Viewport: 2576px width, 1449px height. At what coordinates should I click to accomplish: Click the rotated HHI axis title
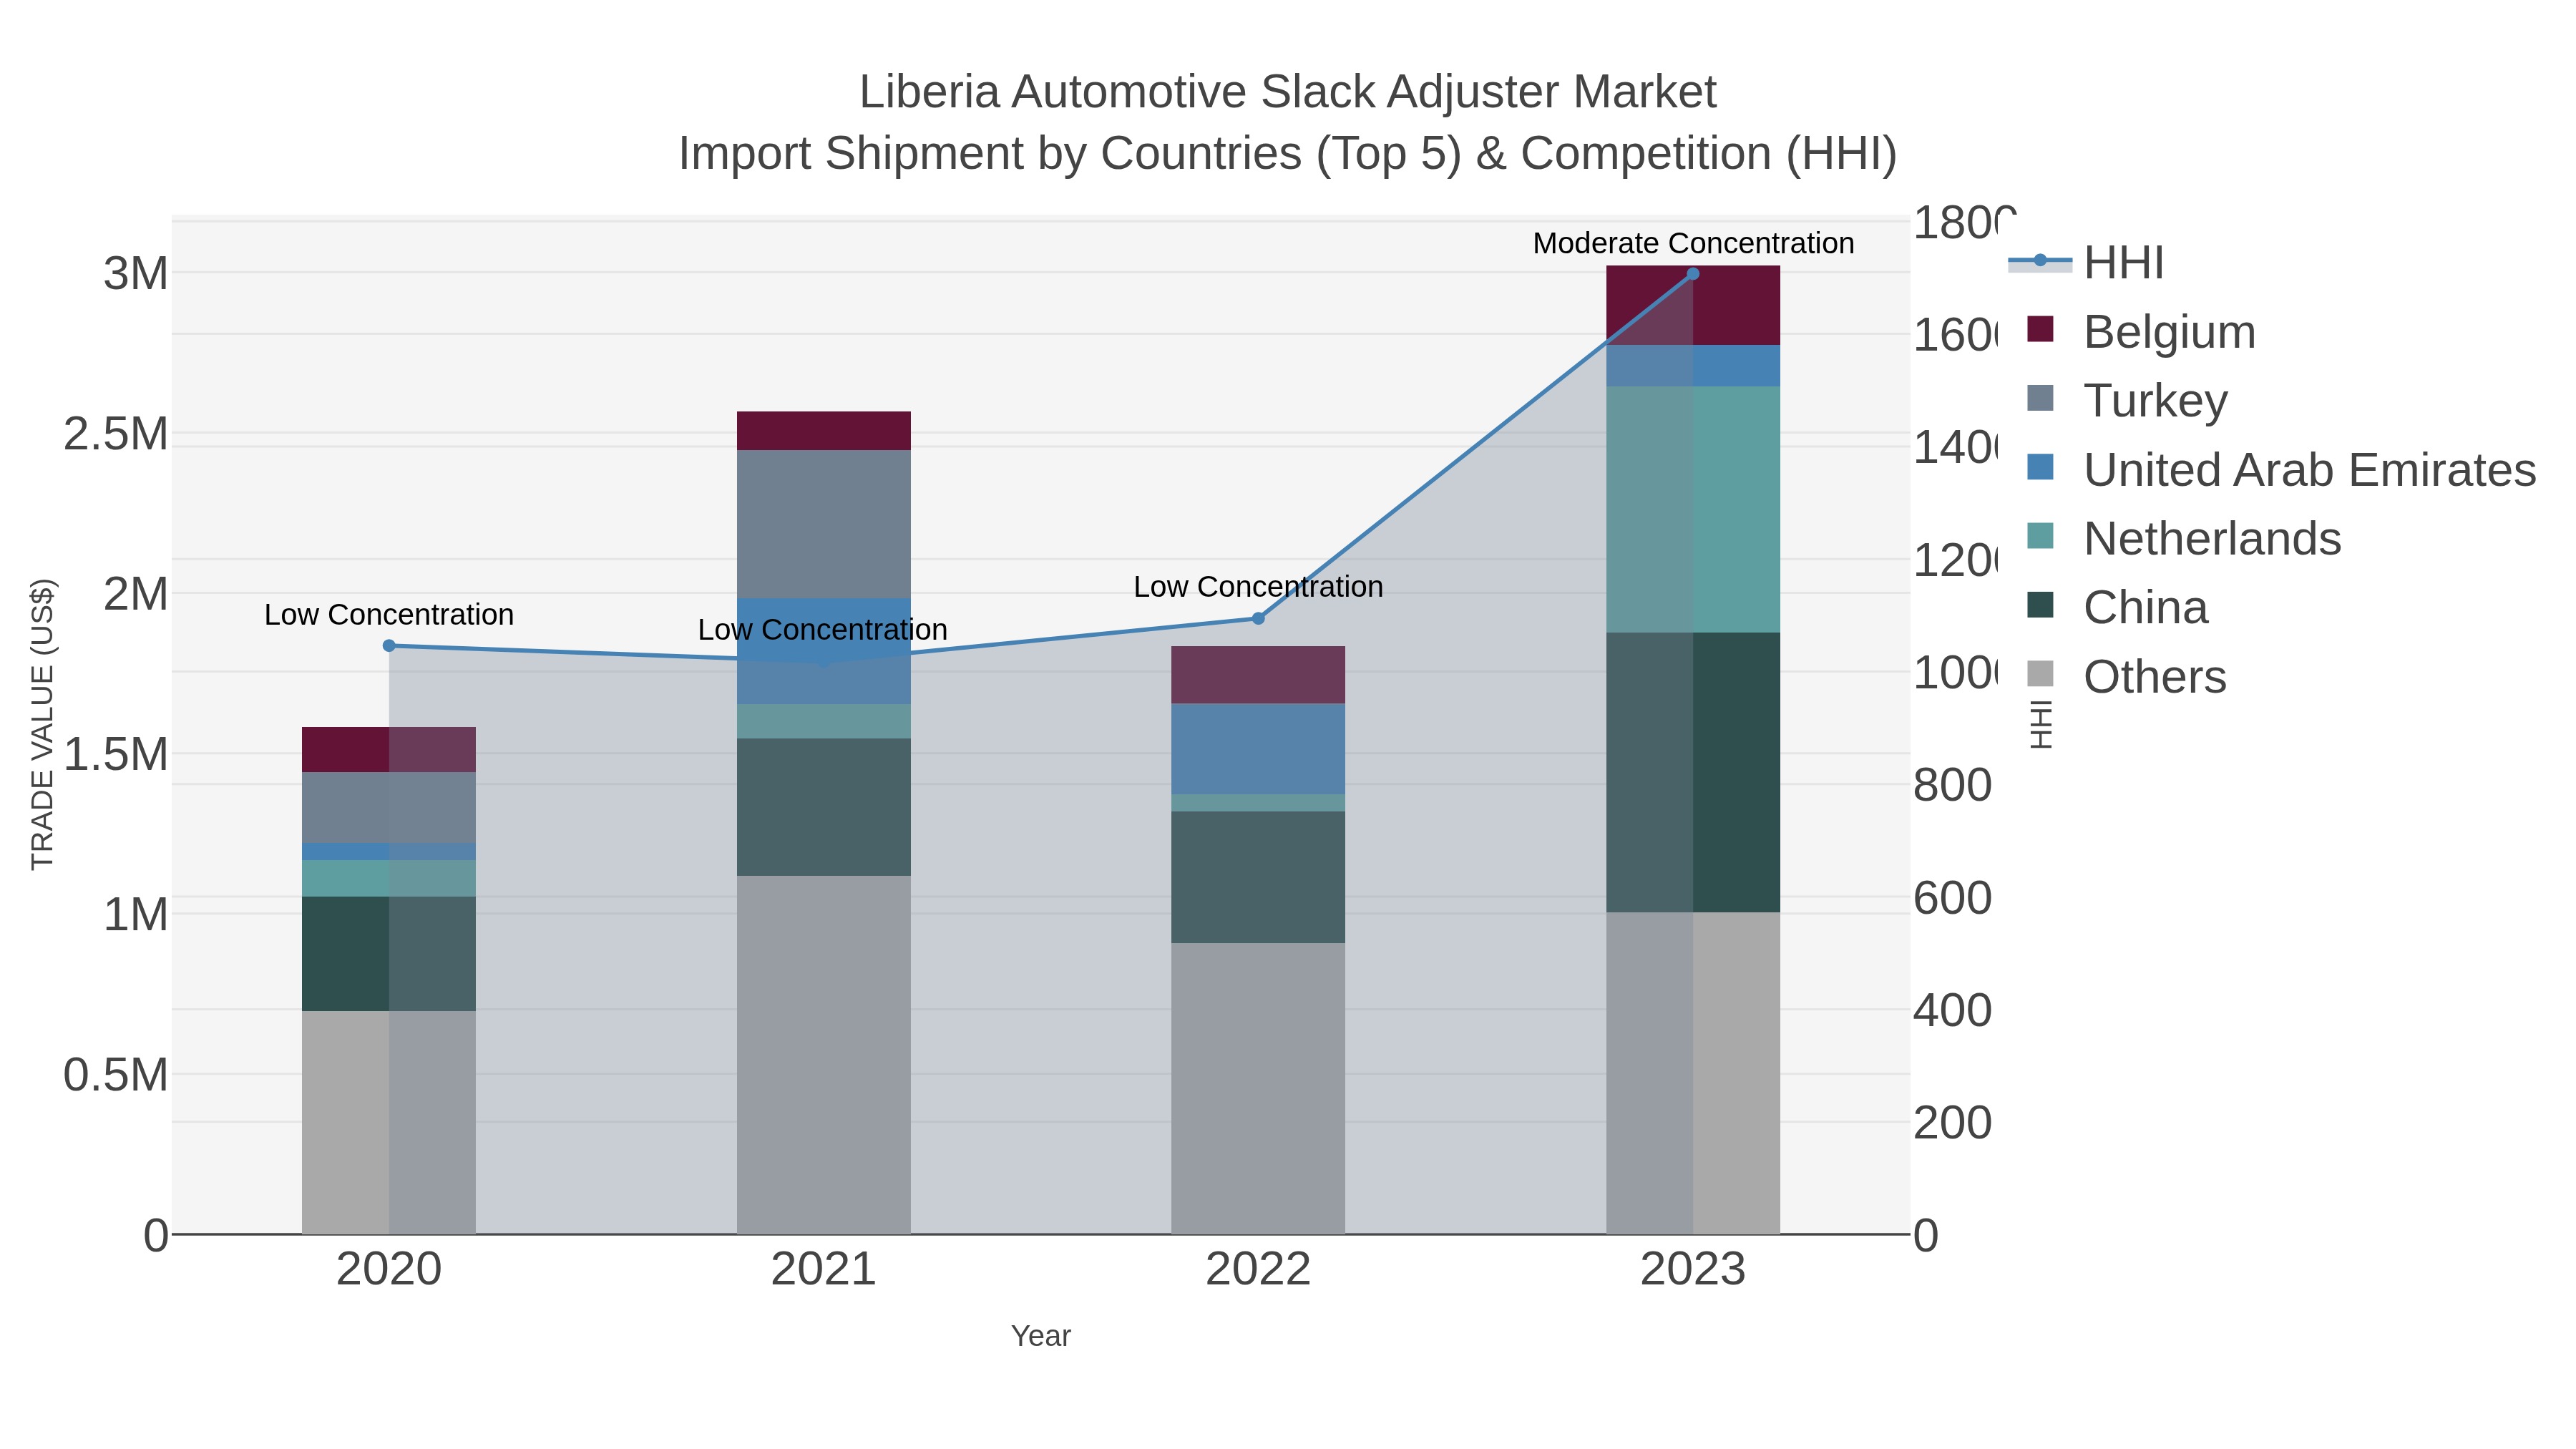tap(2041, 724)
